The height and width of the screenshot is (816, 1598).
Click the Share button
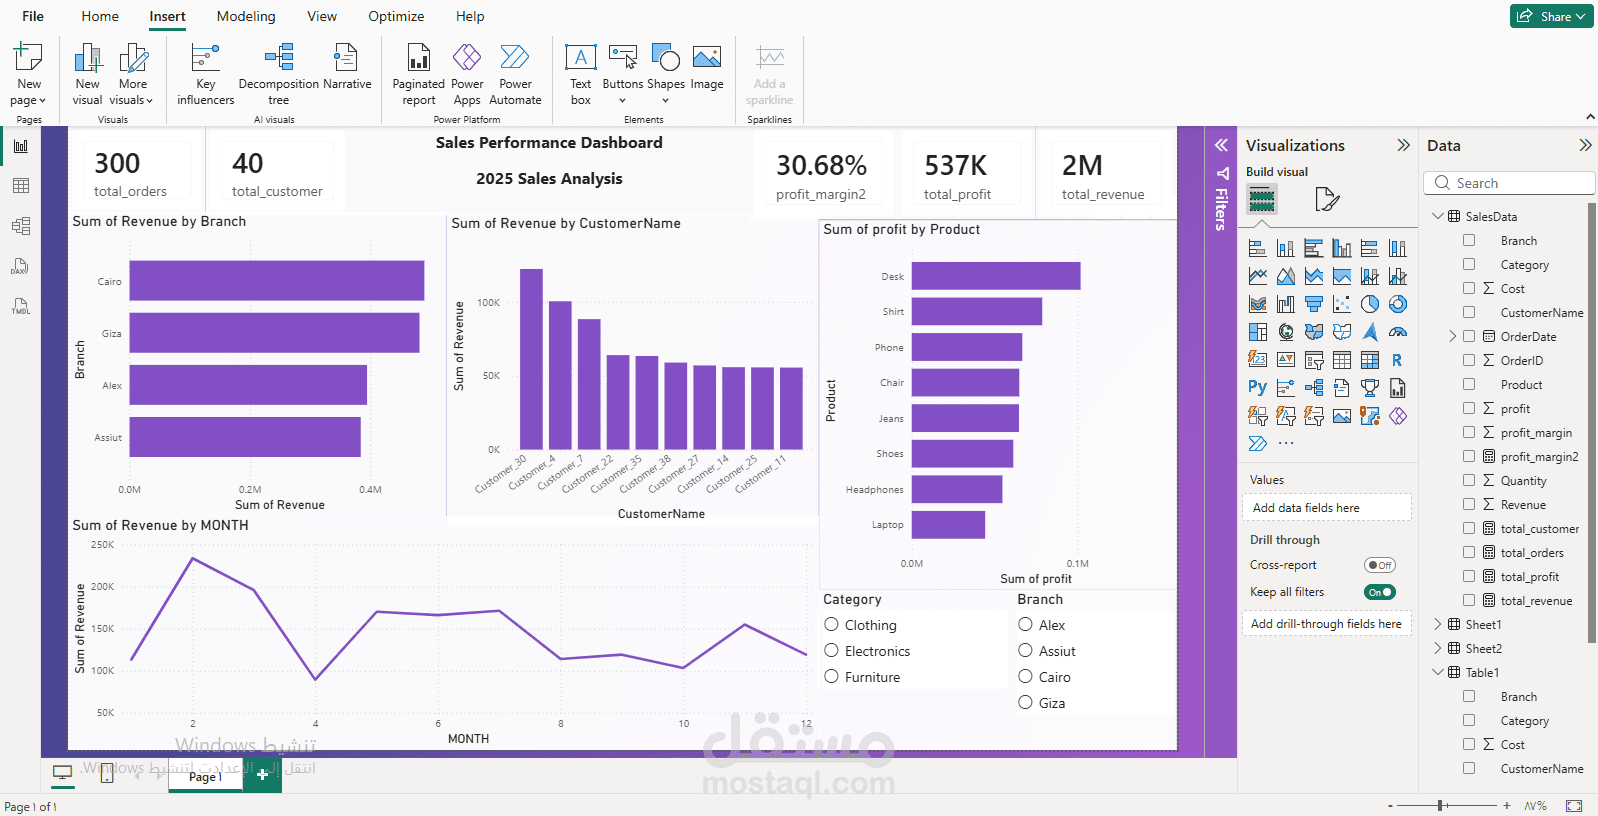point(1551,16)
